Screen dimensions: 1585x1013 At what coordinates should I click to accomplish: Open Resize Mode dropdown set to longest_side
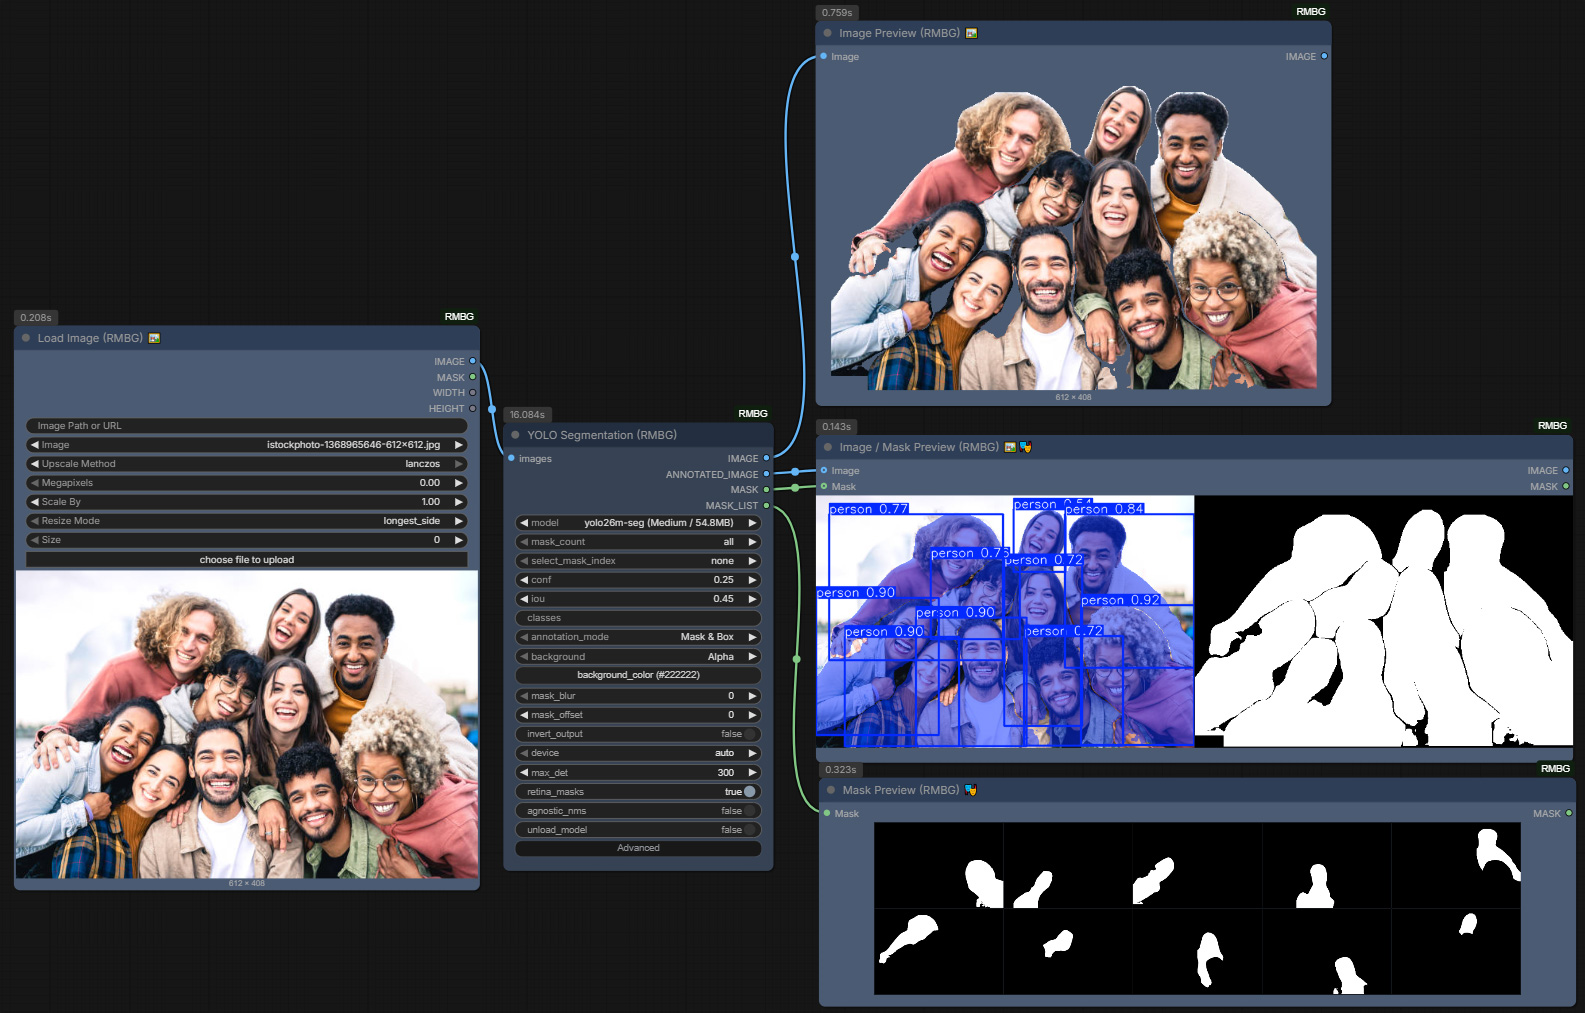(x=247, y=521)
